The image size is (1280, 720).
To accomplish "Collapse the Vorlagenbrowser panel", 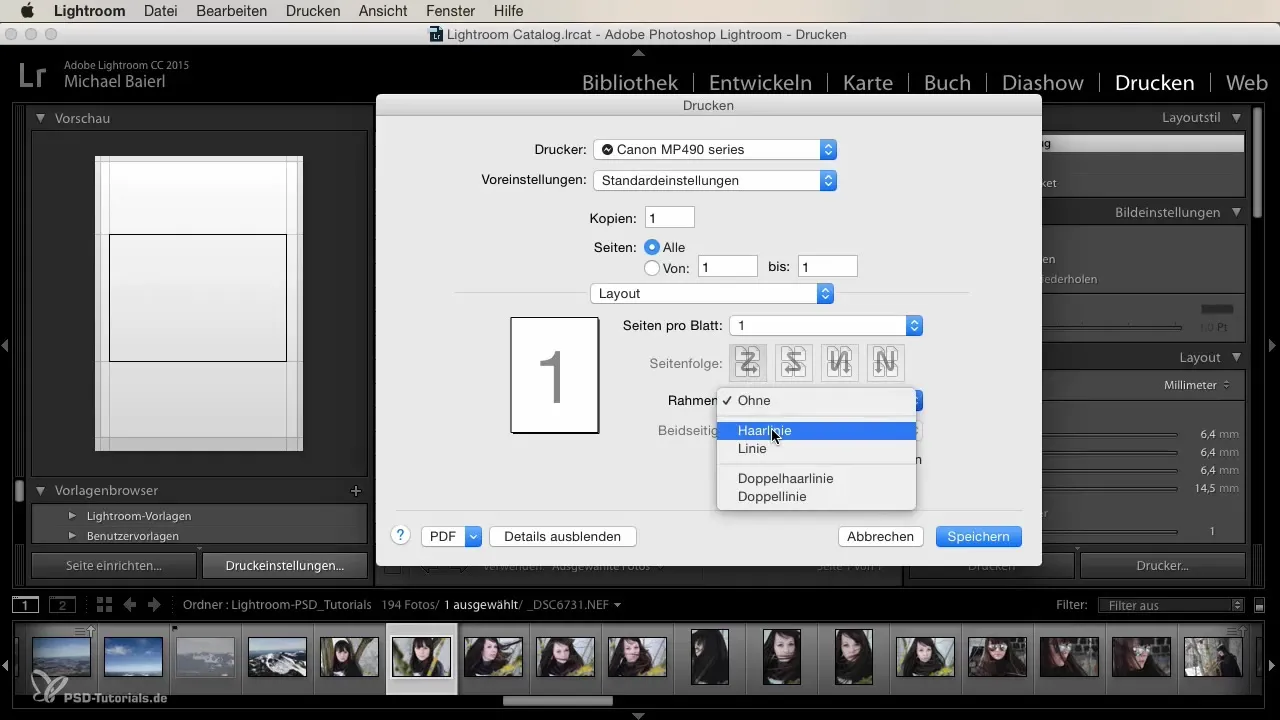I will (40, 491).
